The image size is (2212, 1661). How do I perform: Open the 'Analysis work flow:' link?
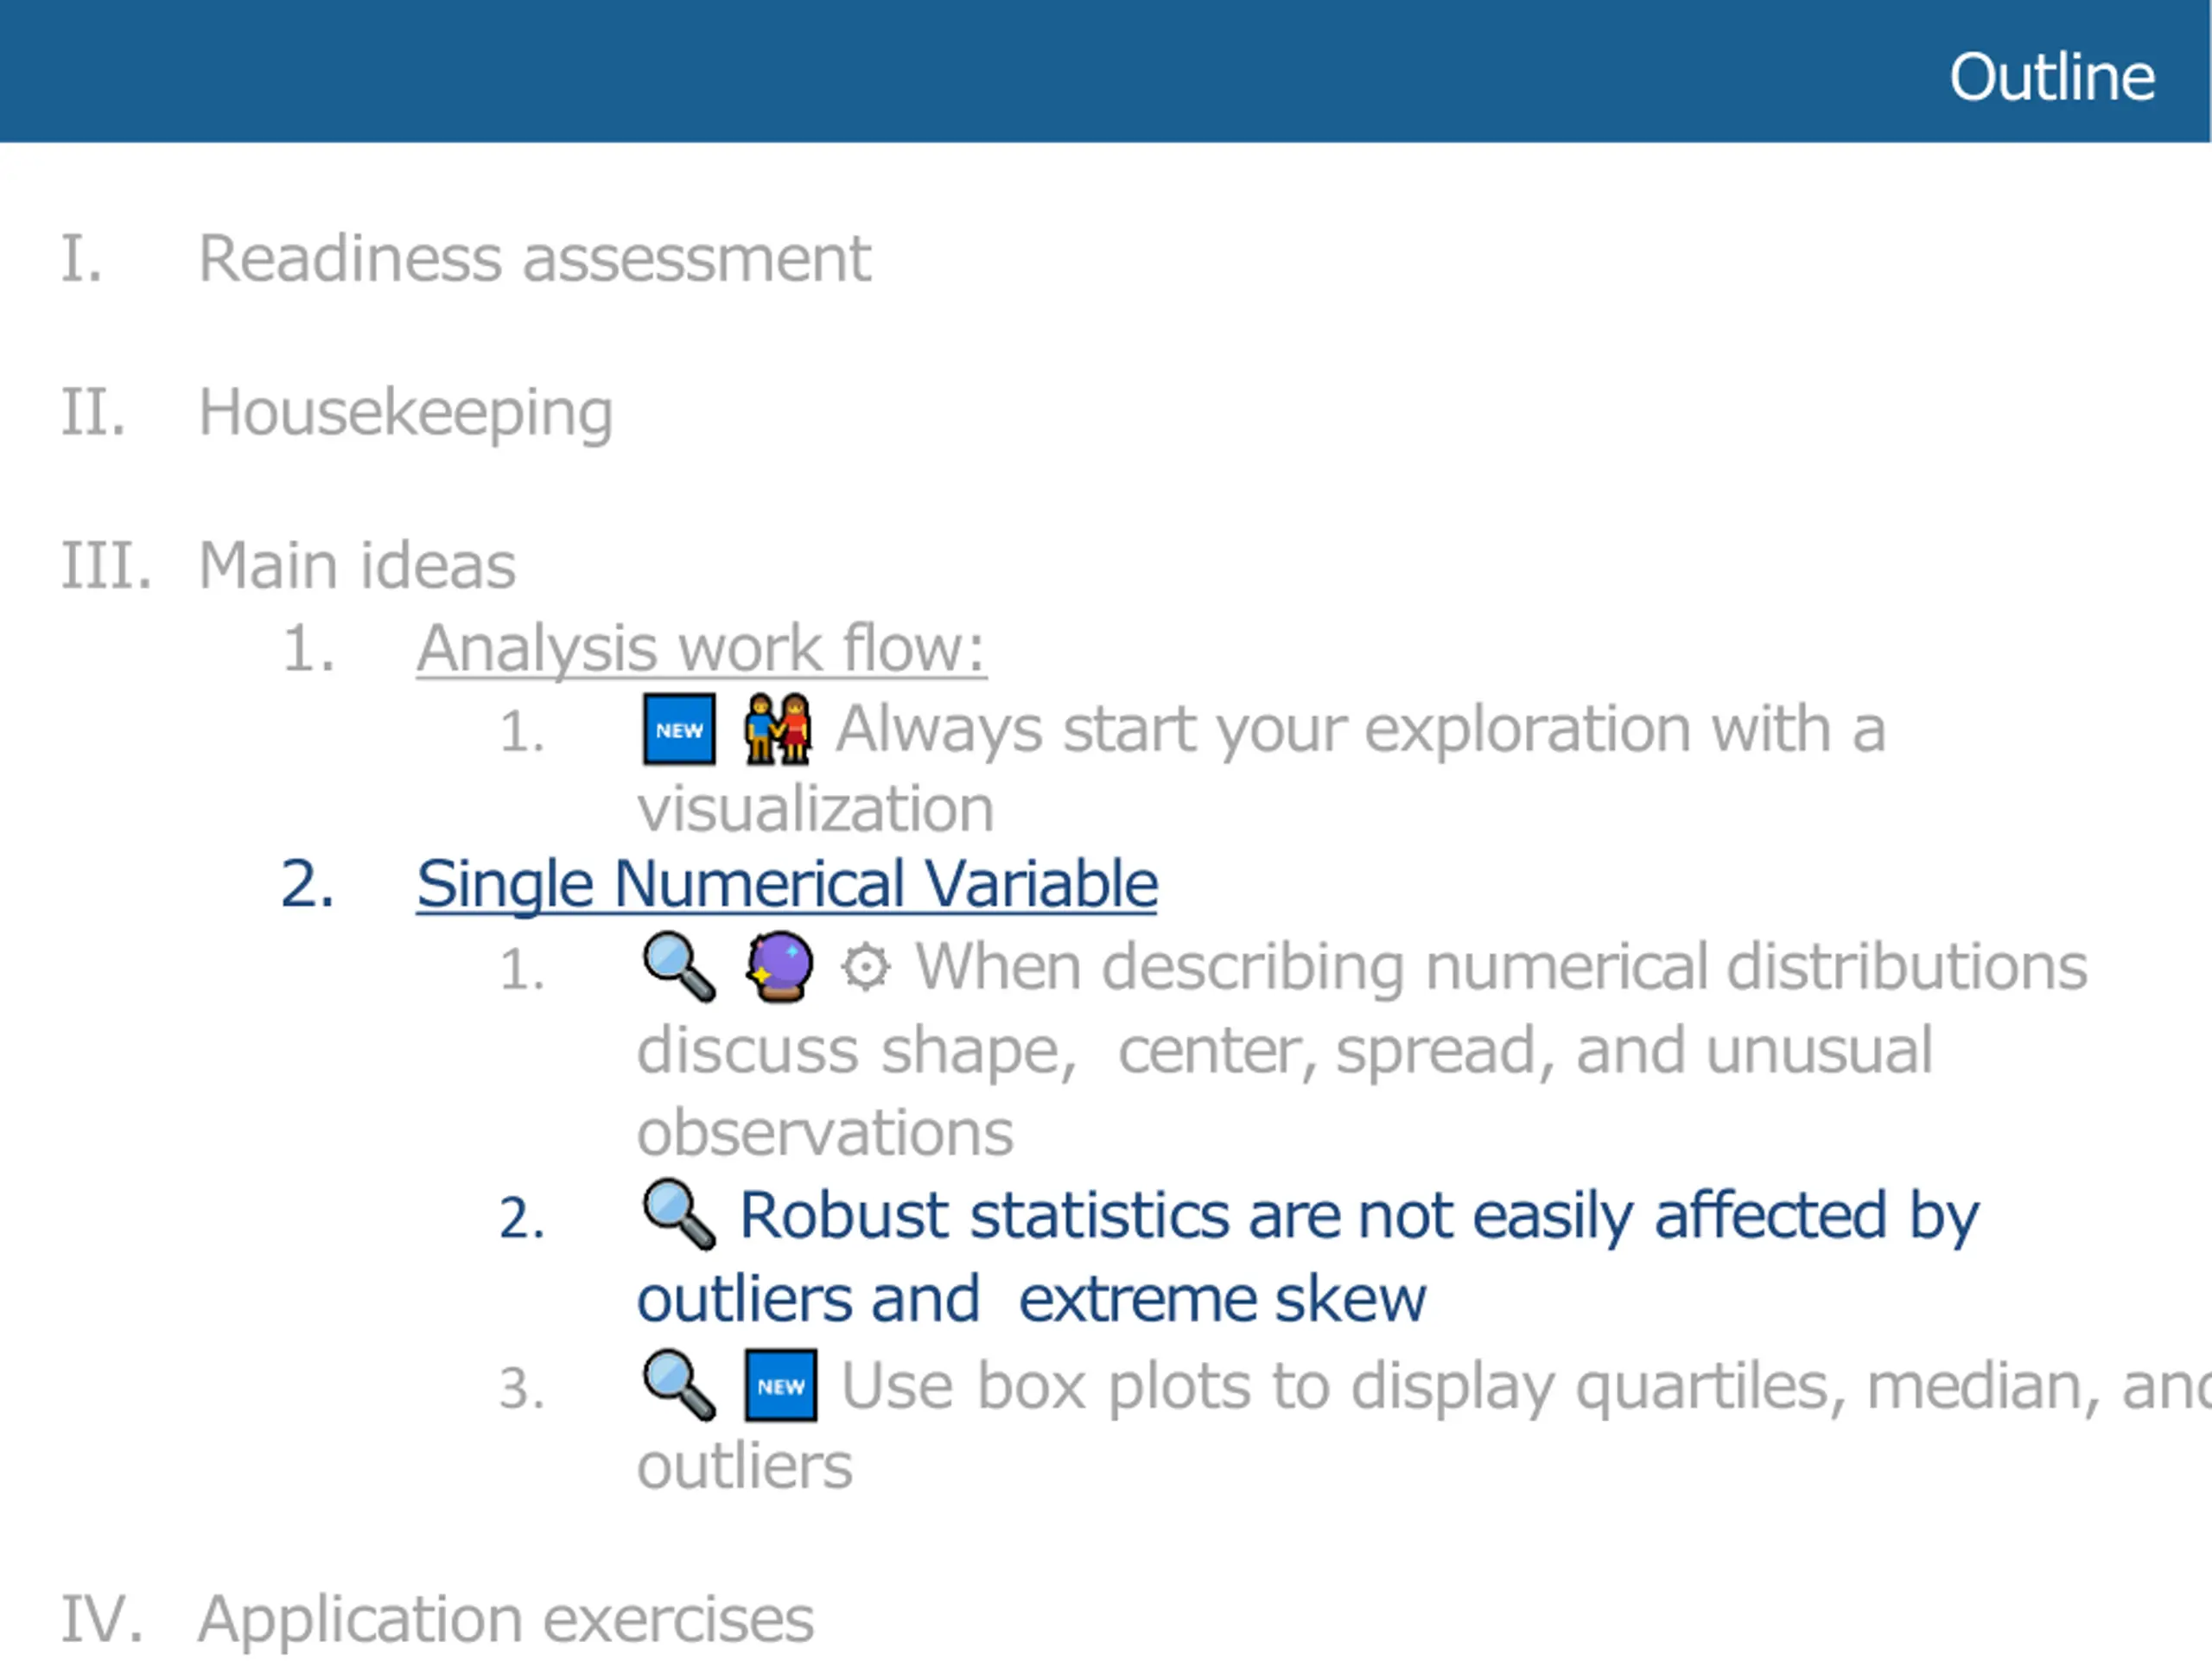701,648
